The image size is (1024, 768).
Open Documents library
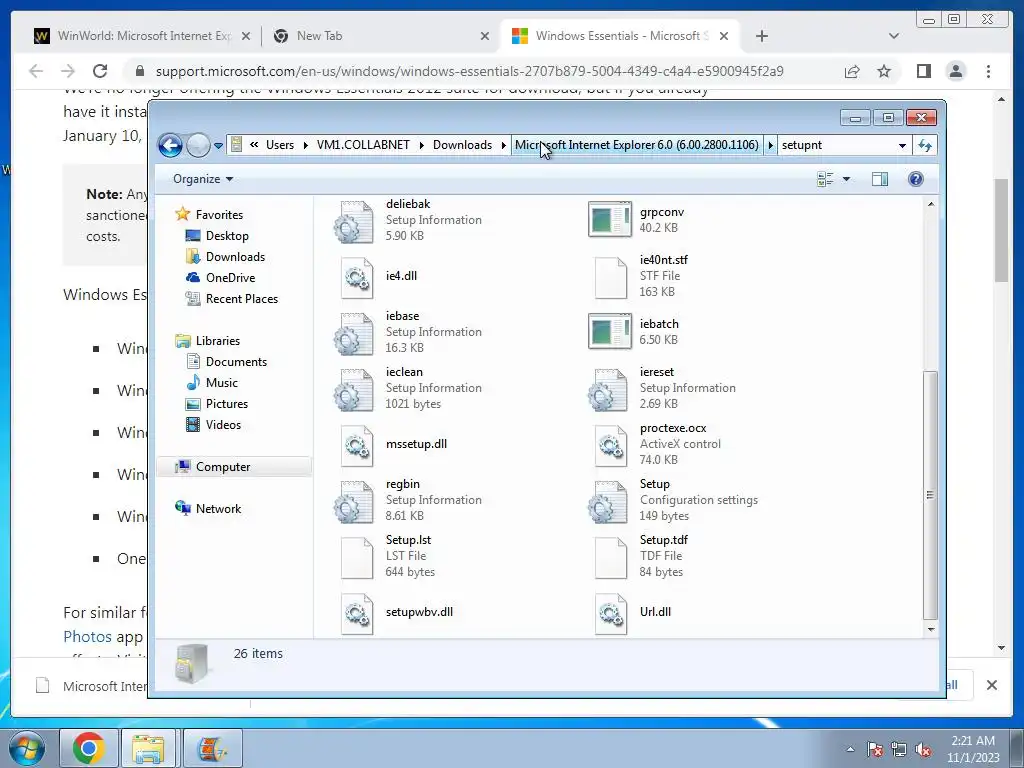coord(236,362)
